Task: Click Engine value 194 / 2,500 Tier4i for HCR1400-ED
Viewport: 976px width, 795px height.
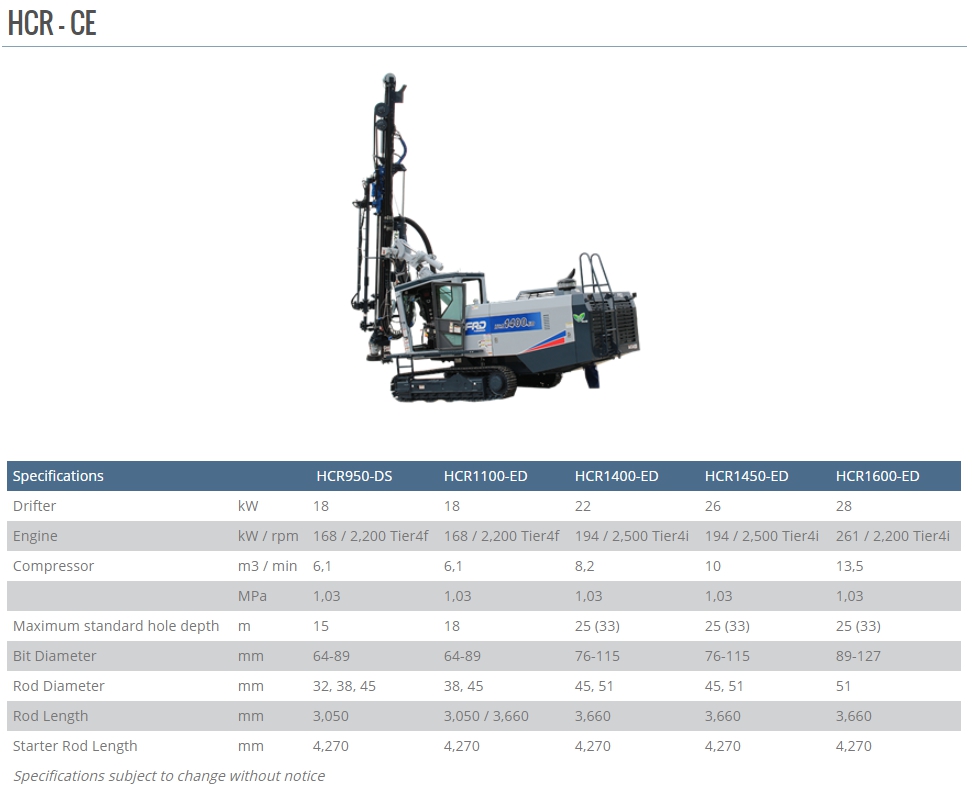Action: coord(632,536)
